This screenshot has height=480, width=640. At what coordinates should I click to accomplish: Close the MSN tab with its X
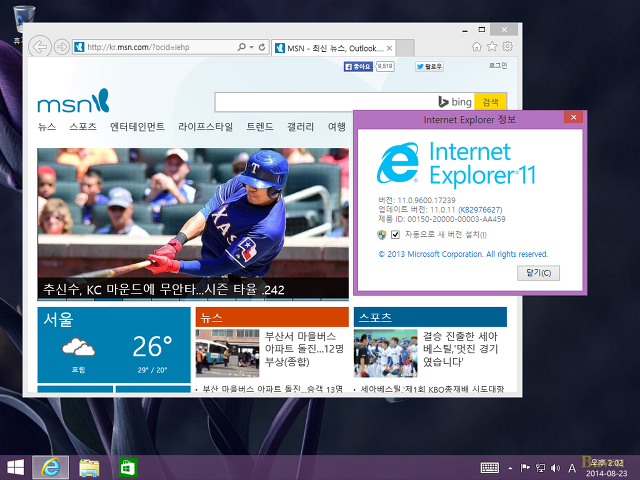(x=389, y=48)
